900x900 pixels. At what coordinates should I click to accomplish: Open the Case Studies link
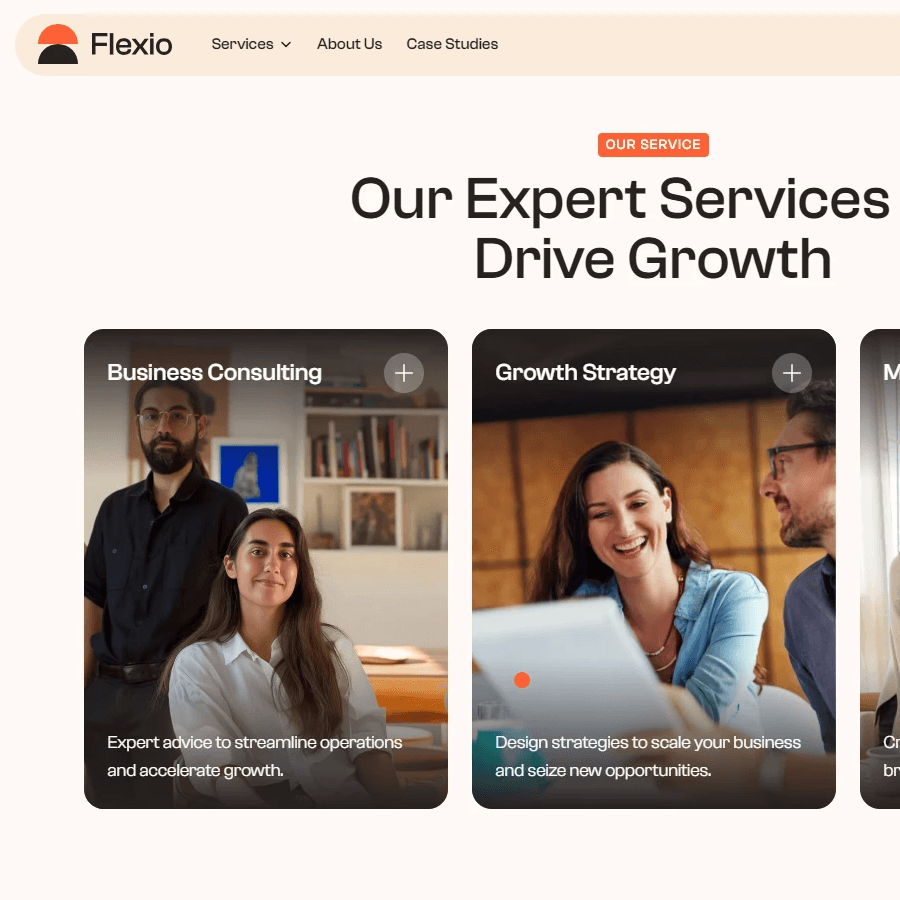(x=452, y=44)
